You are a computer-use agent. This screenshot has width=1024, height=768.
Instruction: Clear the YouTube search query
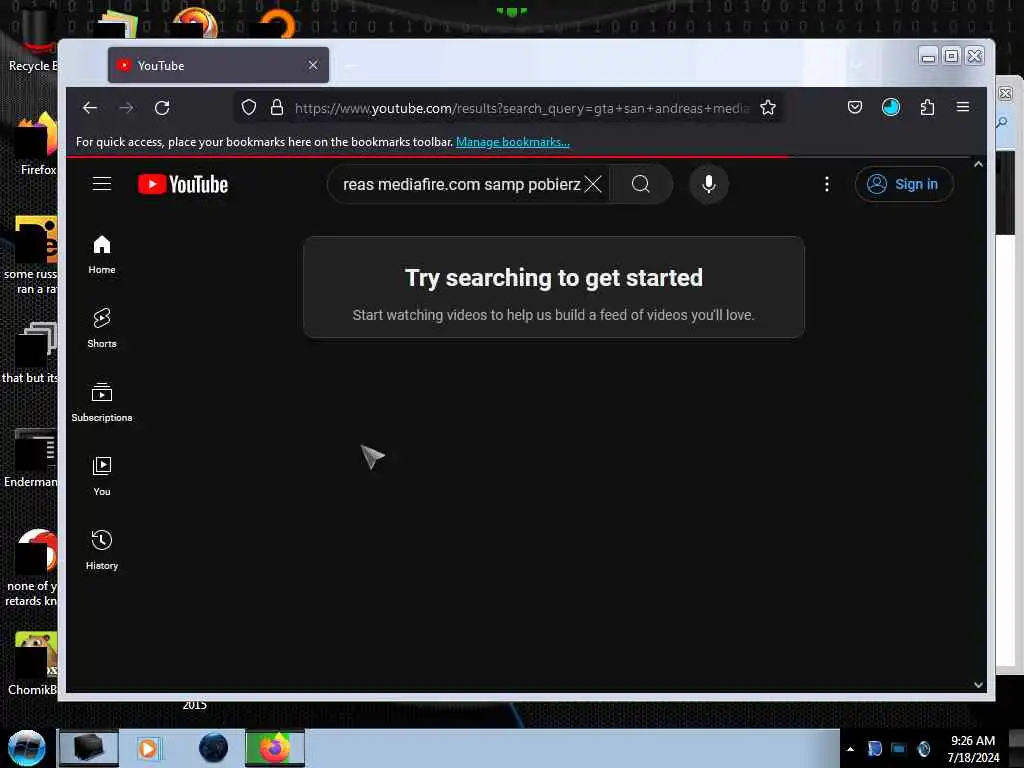[x=593, y=184]
